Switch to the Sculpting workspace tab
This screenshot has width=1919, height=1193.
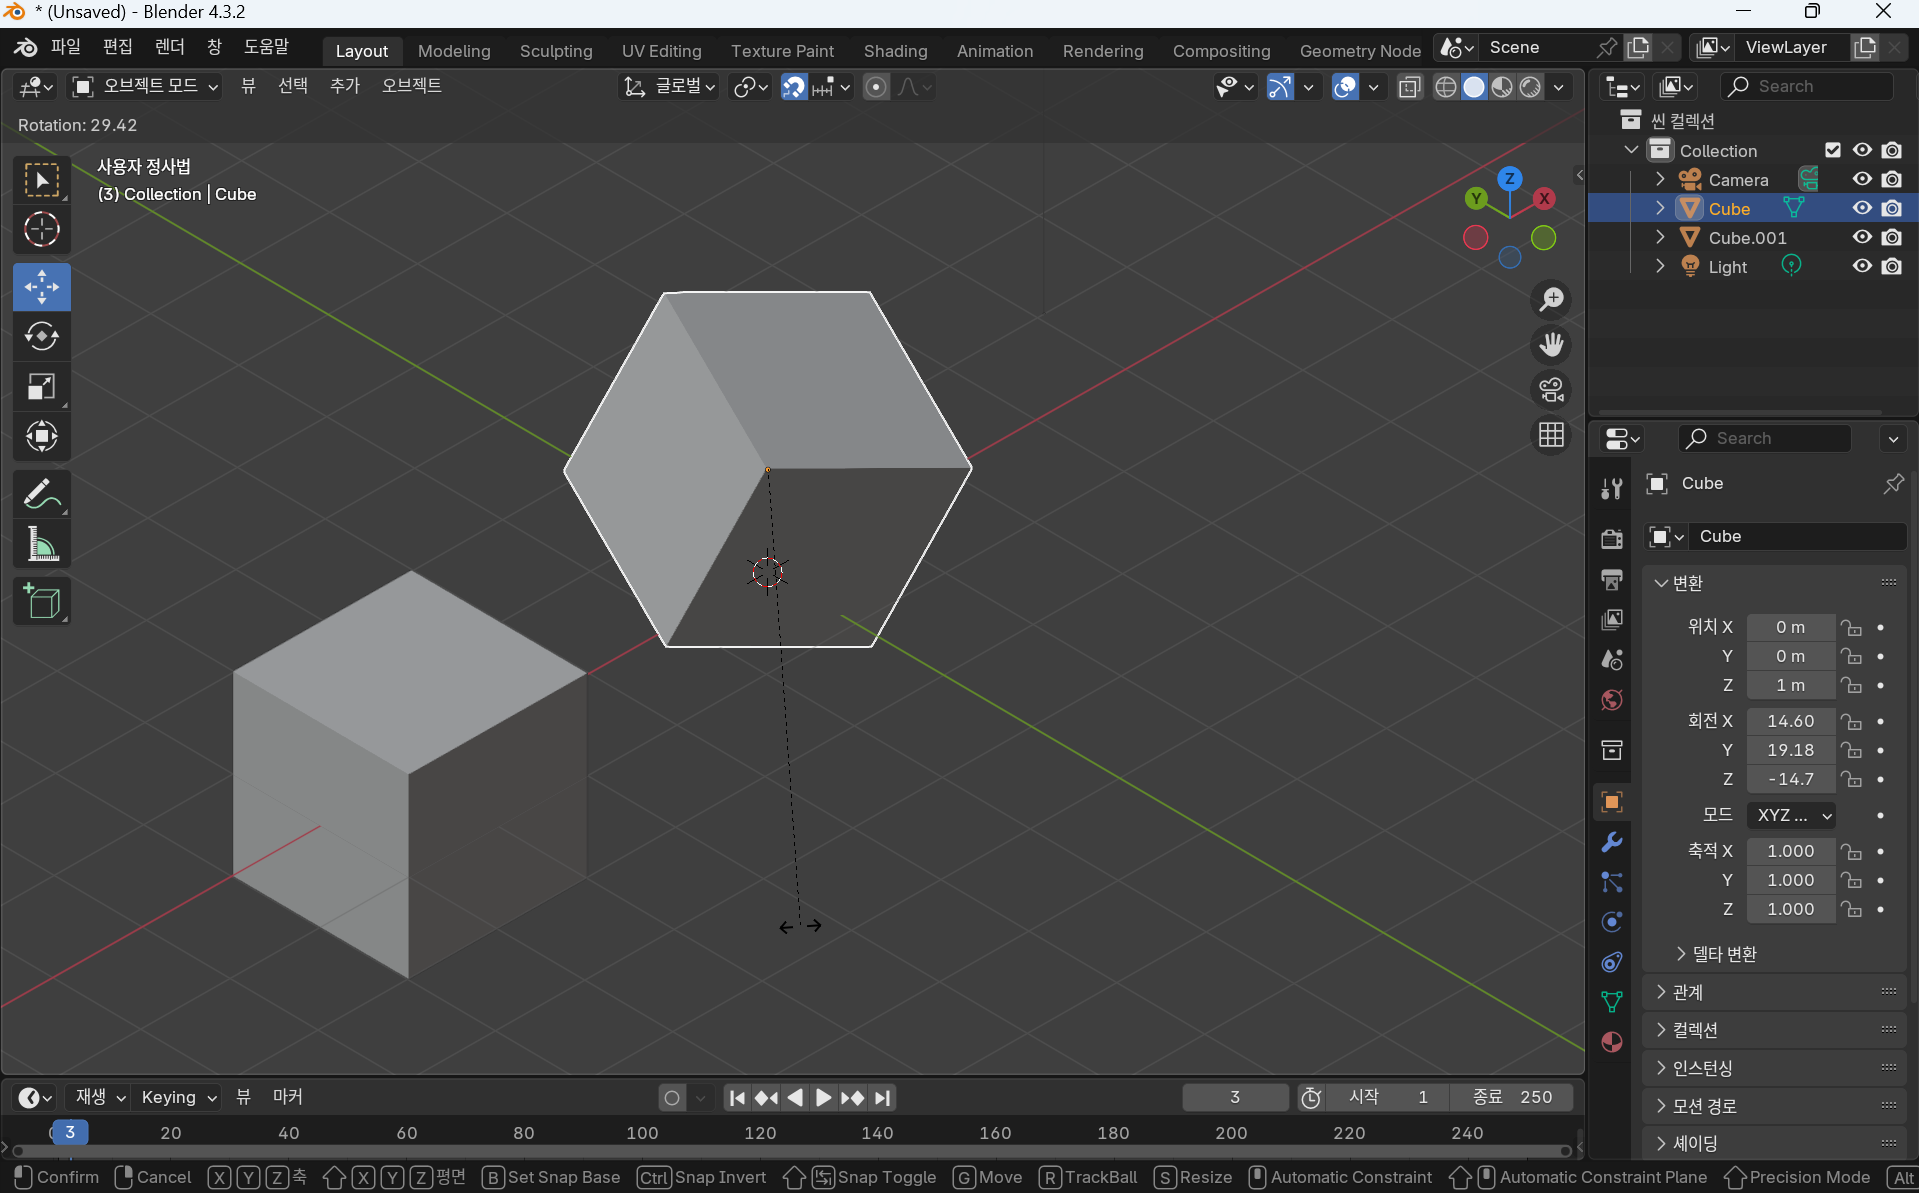click(x=556, y=51)
